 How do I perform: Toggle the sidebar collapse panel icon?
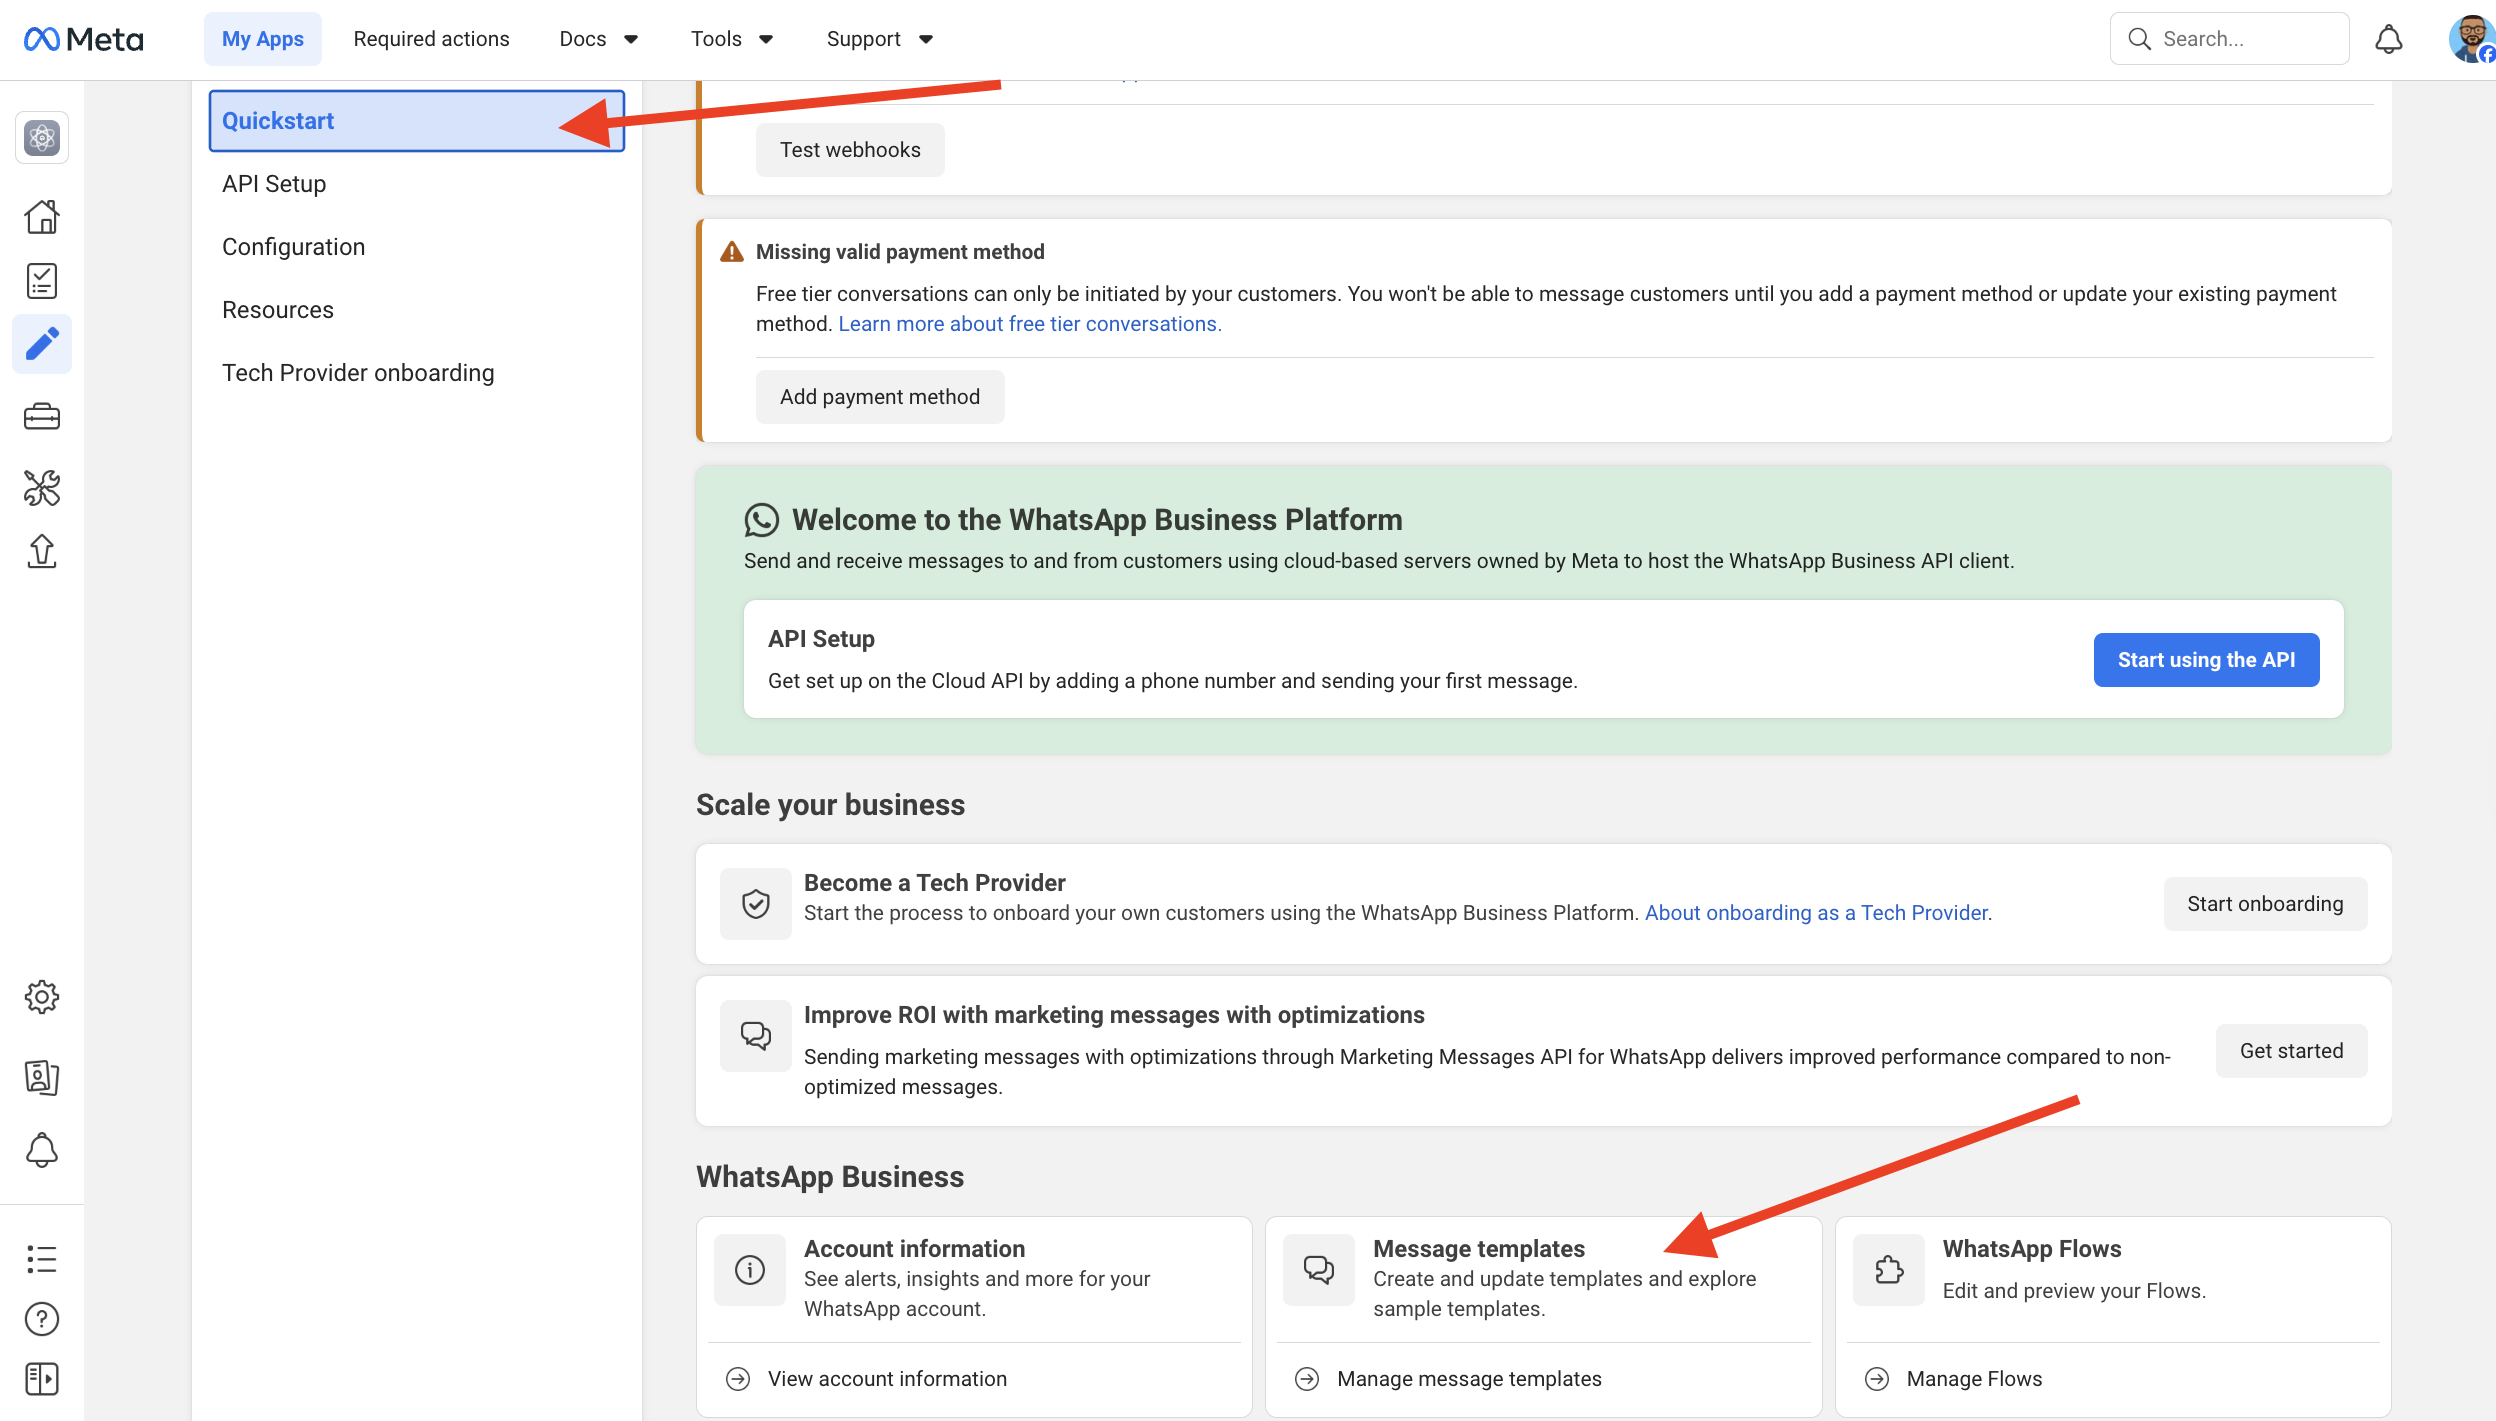click(42, 1379)
